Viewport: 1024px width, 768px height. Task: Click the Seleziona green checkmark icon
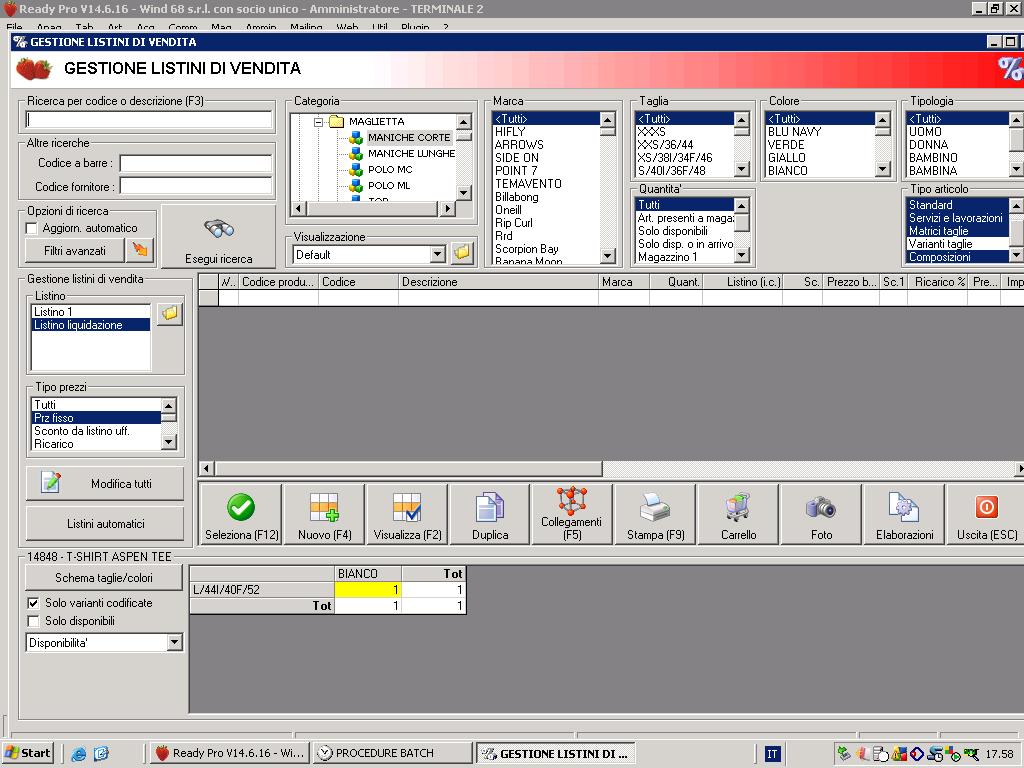tap(241, 507)
